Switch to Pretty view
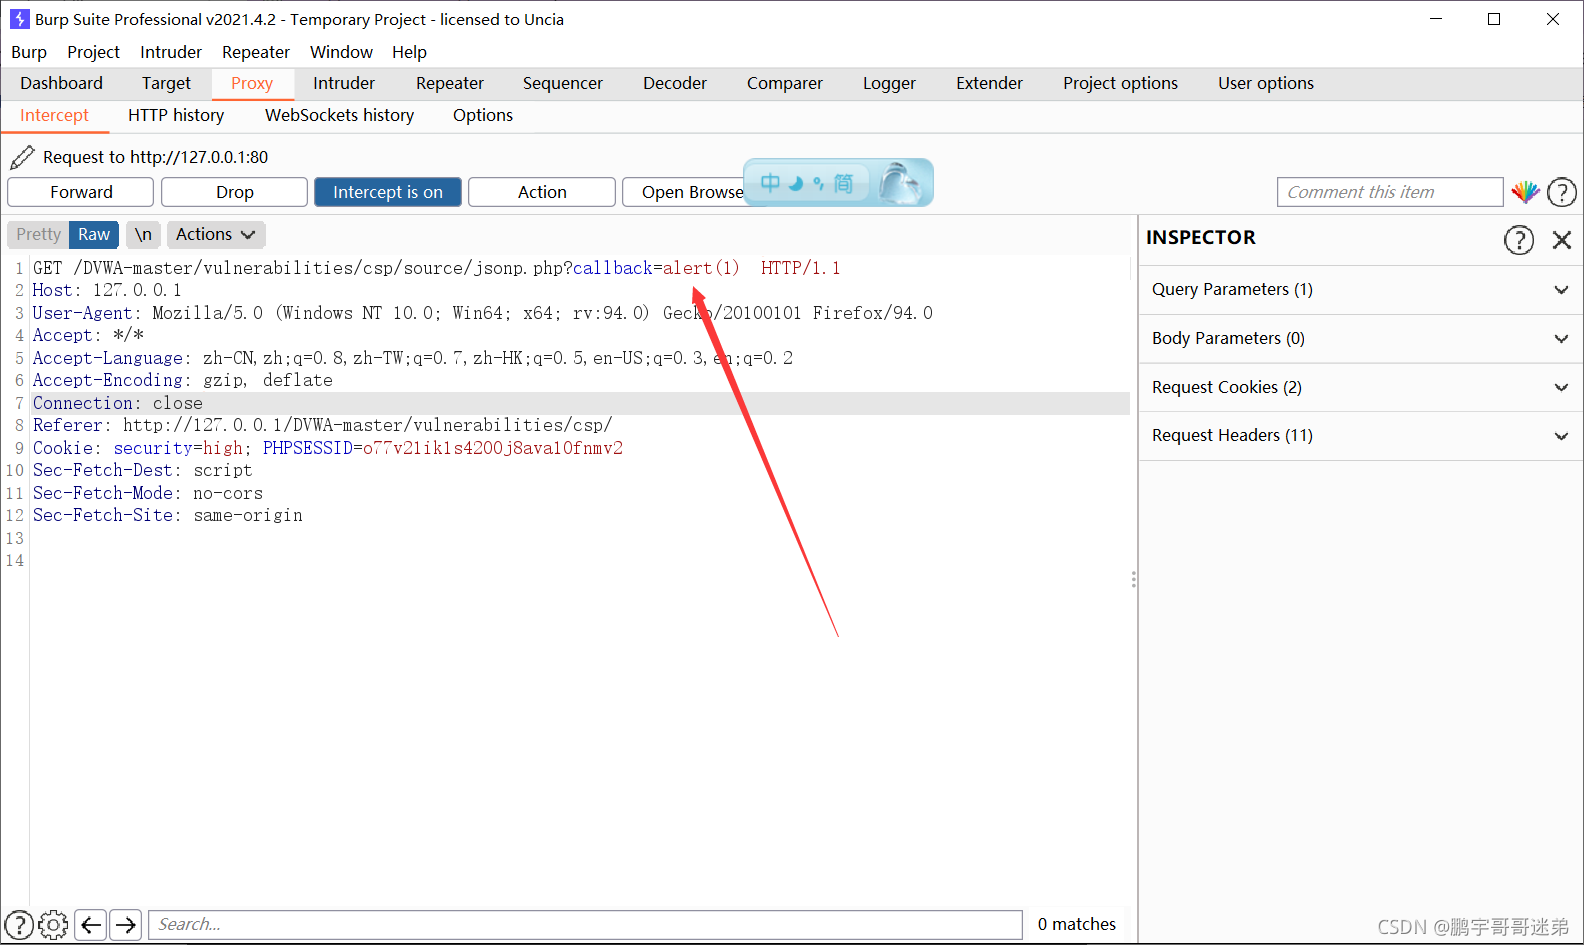The width and height of the screenshot is (1584, 945). coord(38,234)
